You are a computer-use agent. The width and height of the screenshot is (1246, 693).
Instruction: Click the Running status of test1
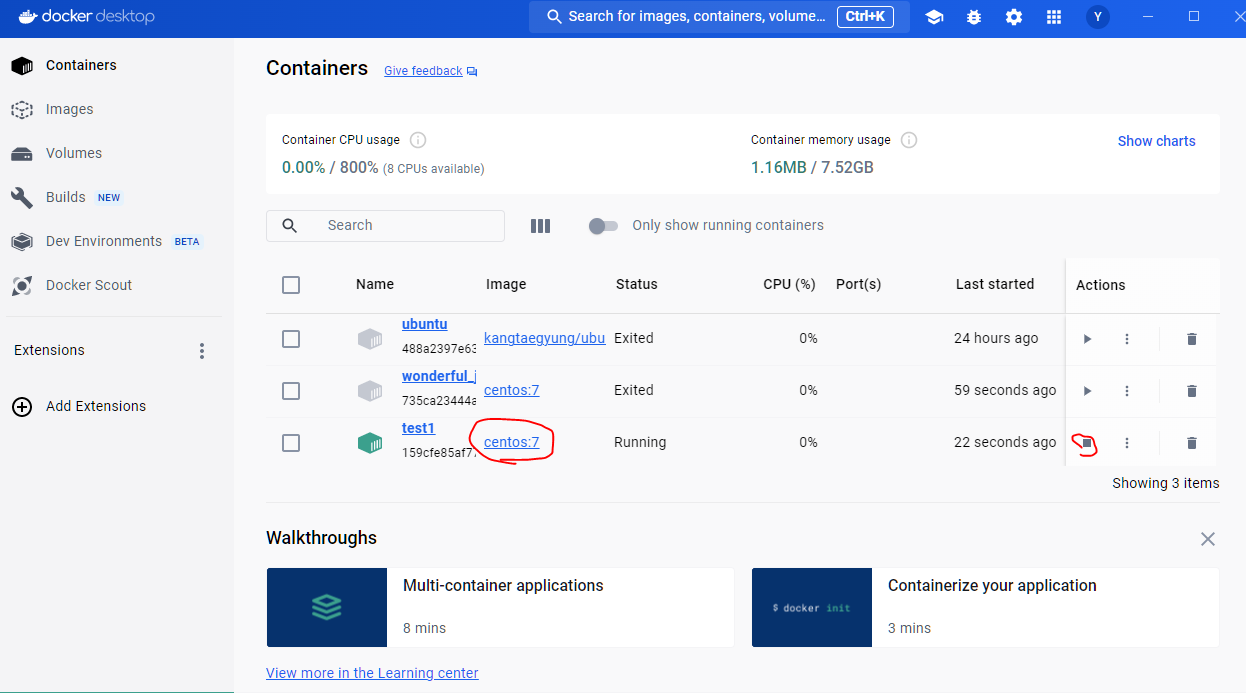[x=640, y=442]
